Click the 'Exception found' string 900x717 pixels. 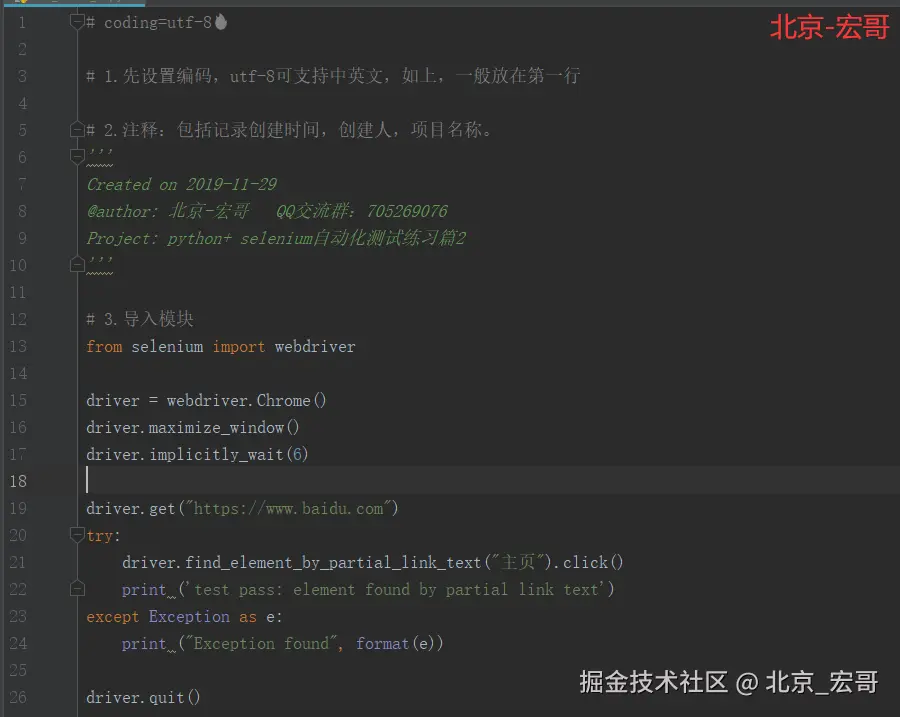coord(261,644)
